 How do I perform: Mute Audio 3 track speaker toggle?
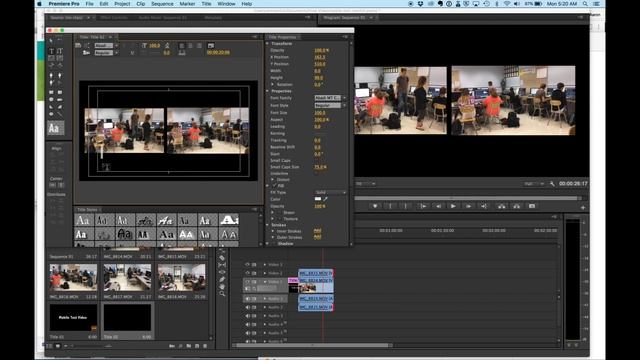click(x=247, y=316)
